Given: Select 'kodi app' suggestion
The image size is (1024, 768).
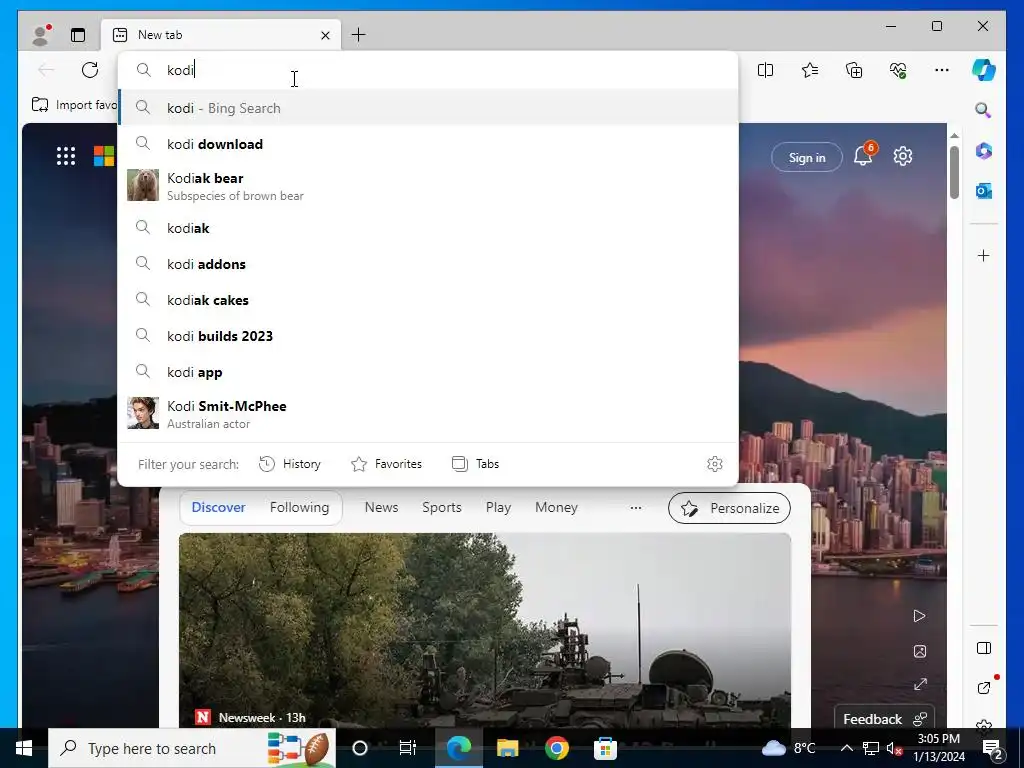Looking at the screenshot, I should 428,372.
